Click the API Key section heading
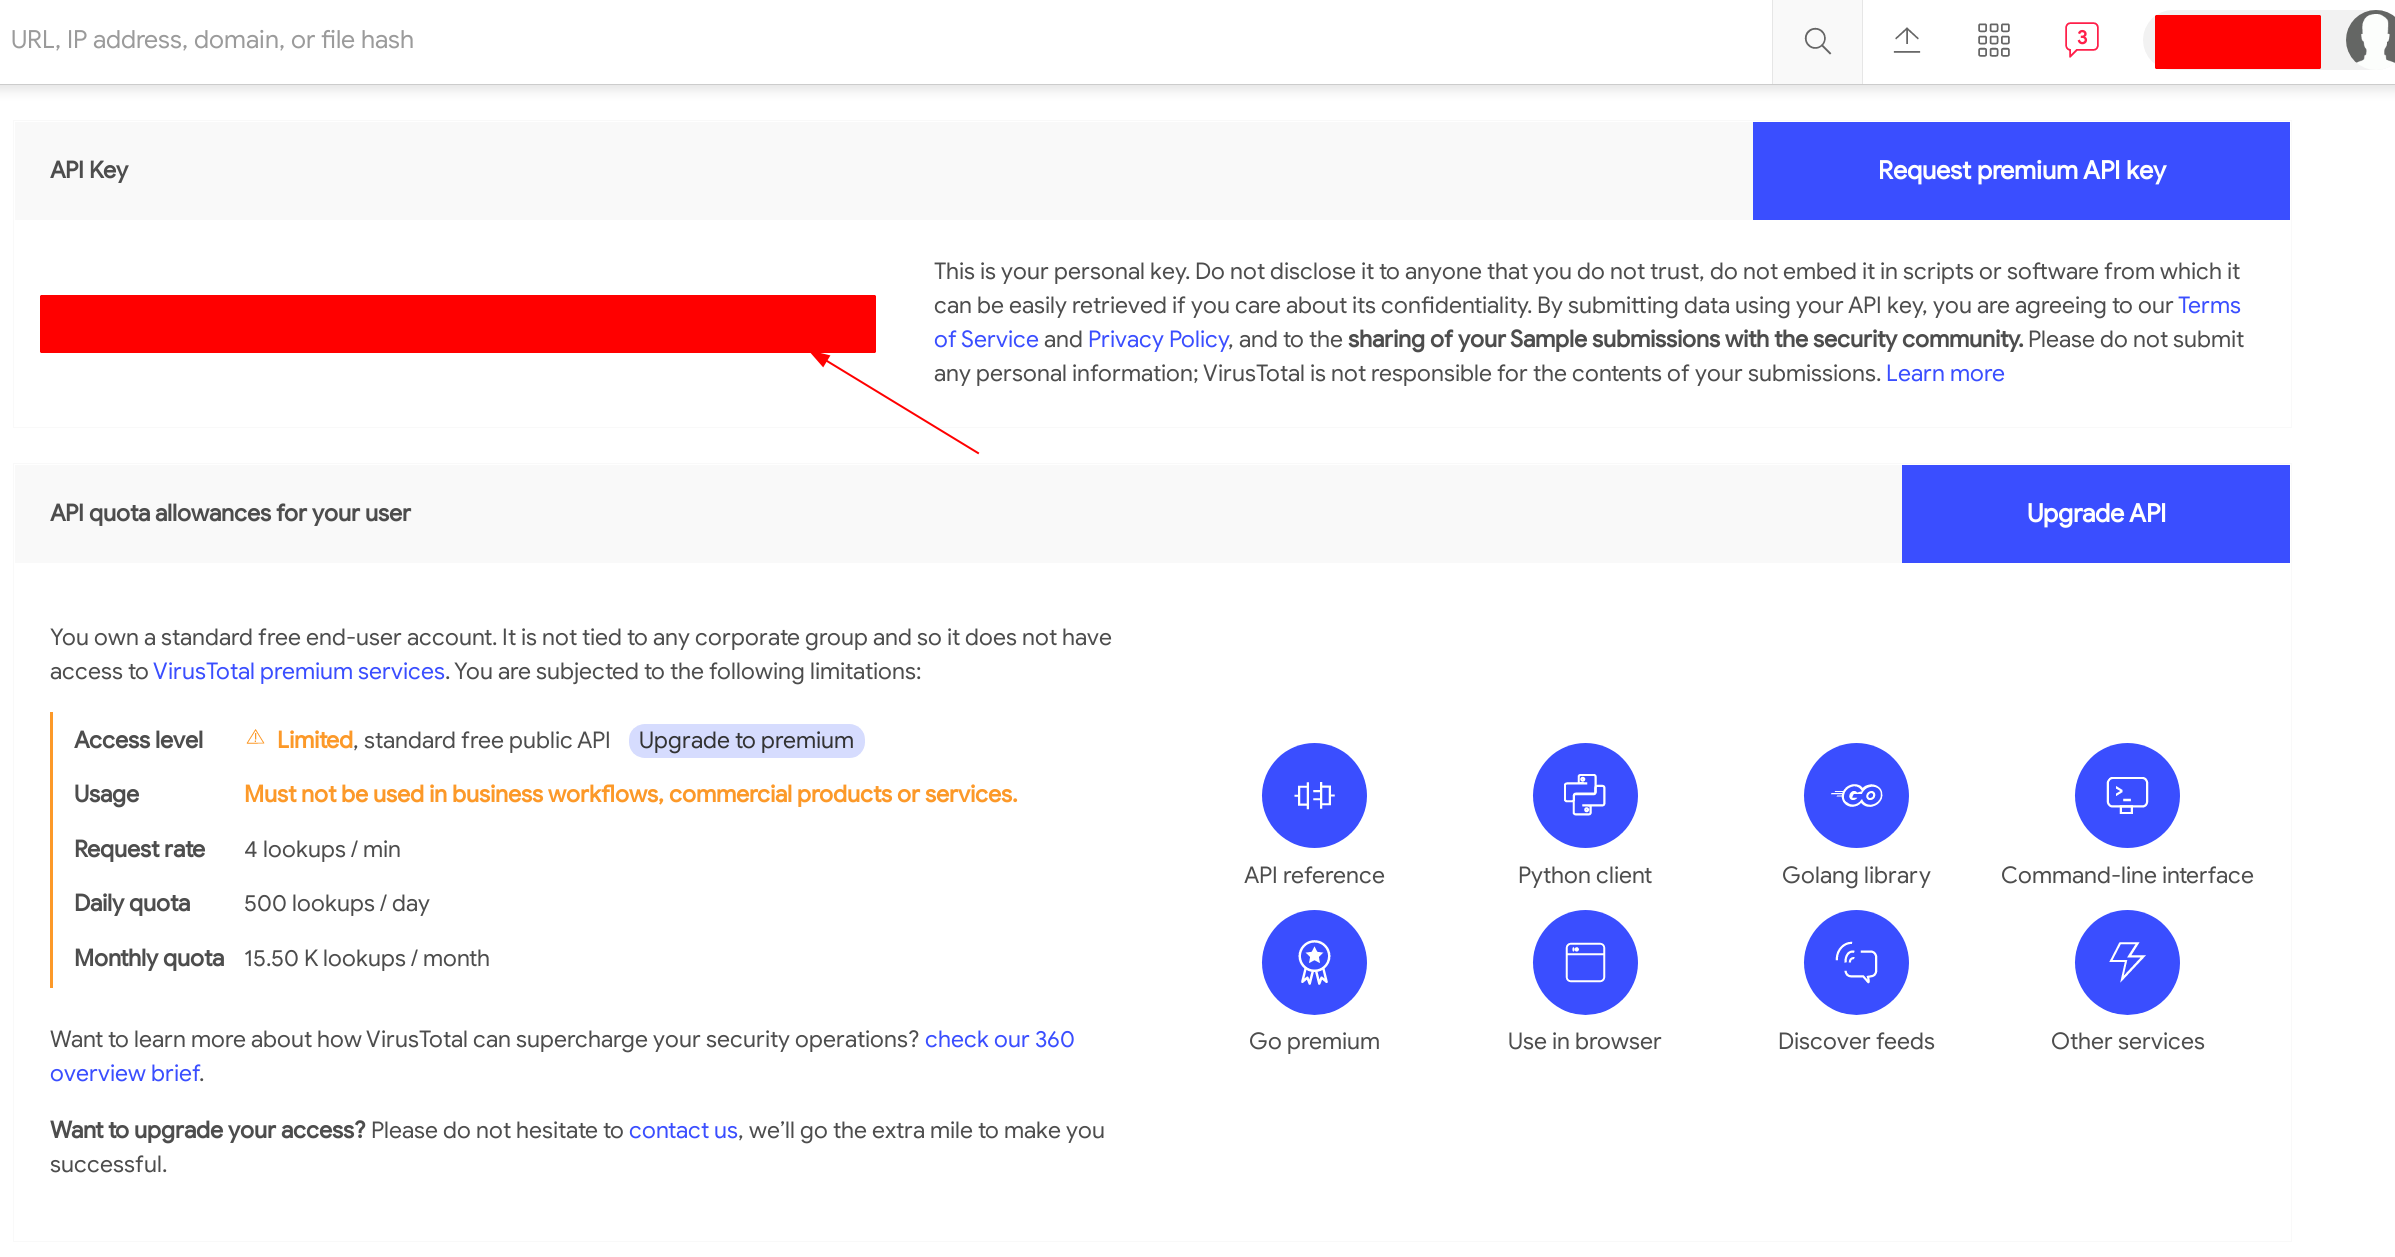The image size is (2395, 1257). [89, 170]
